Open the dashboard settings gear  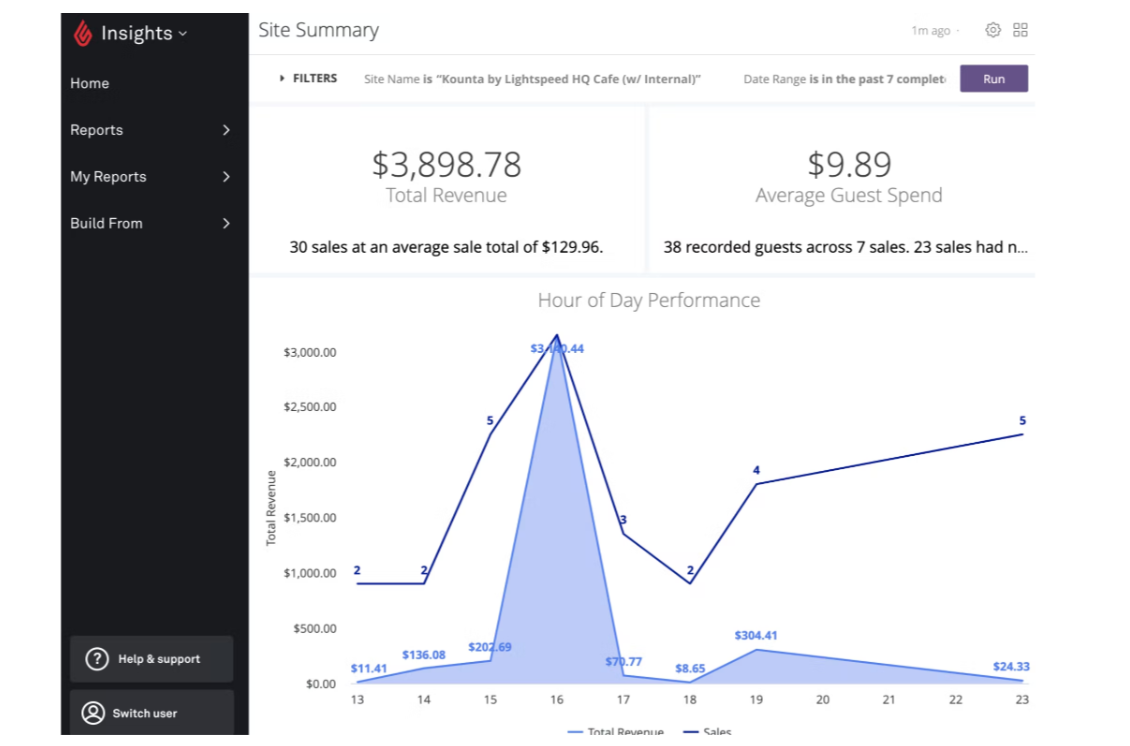click(x=992, y=29)
